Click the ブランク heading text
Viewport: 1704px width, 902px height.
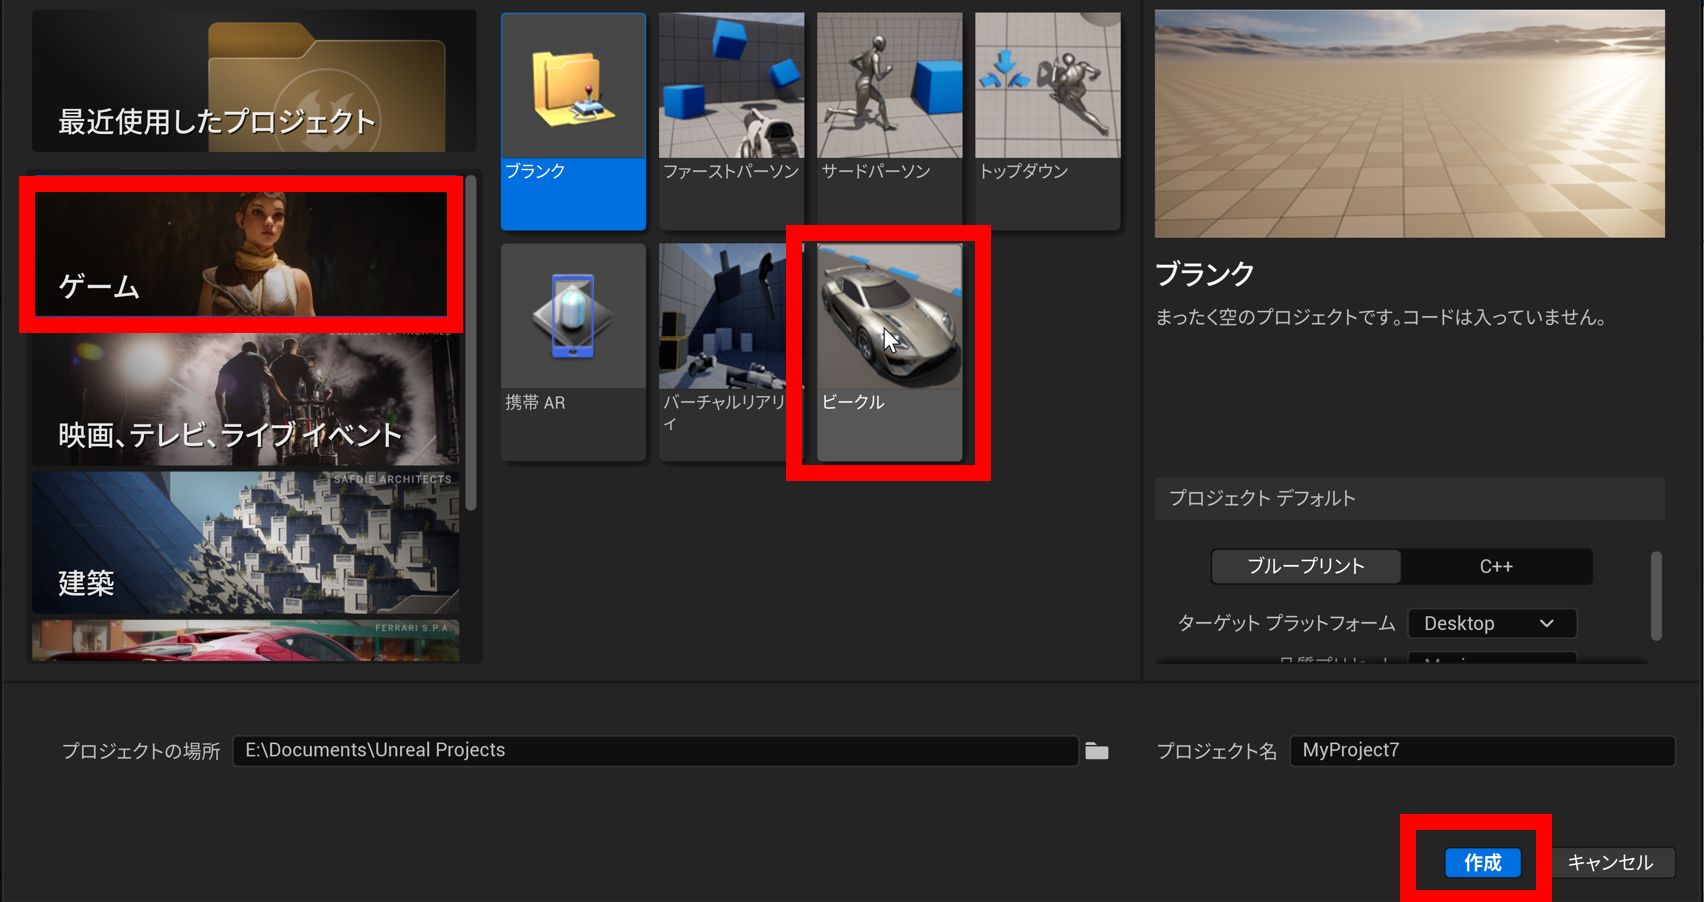pos(1205,274)
